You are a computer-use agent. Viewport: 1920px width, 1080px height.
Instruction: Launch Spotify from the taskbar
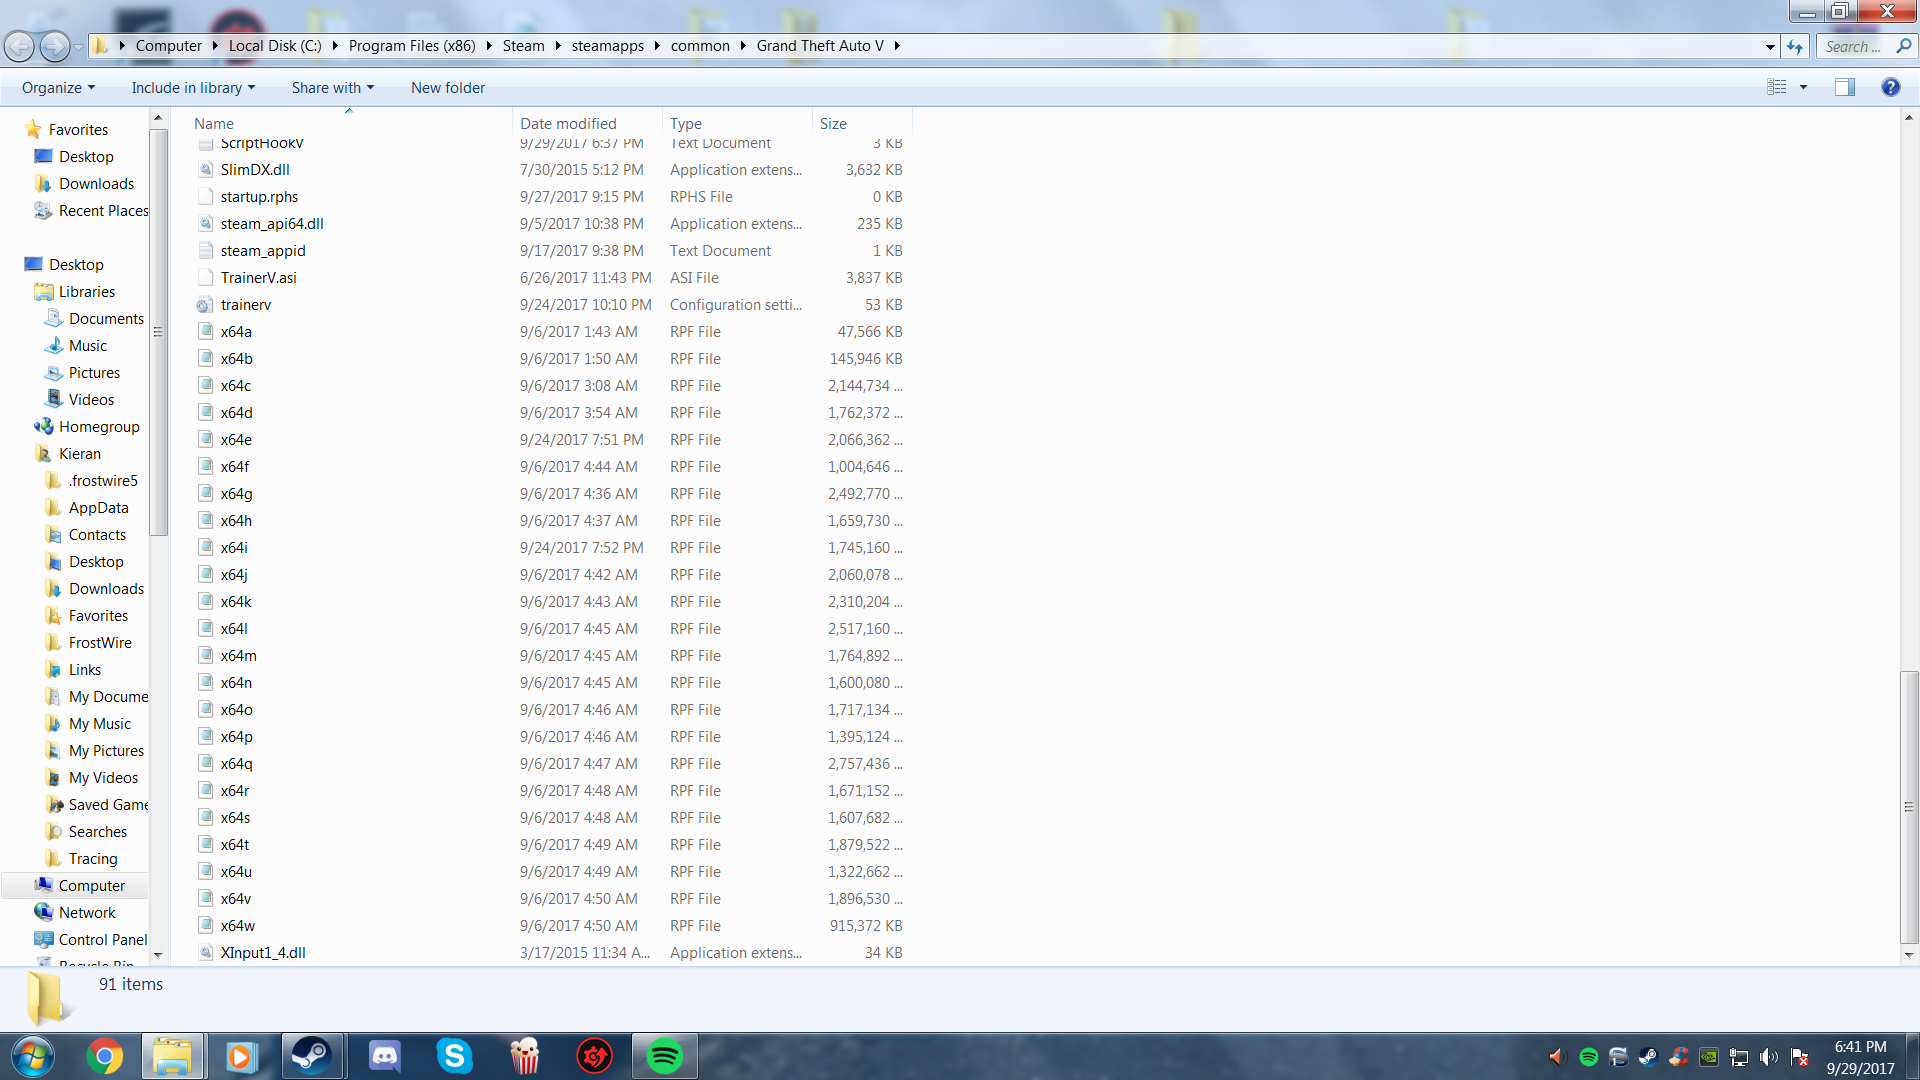click(x=664, y=1056)
